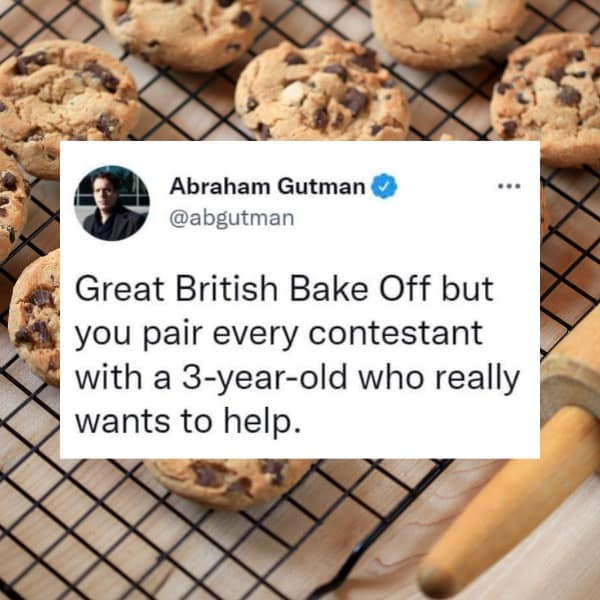Click the cookie directly above the tweet card

click(321, 90)
